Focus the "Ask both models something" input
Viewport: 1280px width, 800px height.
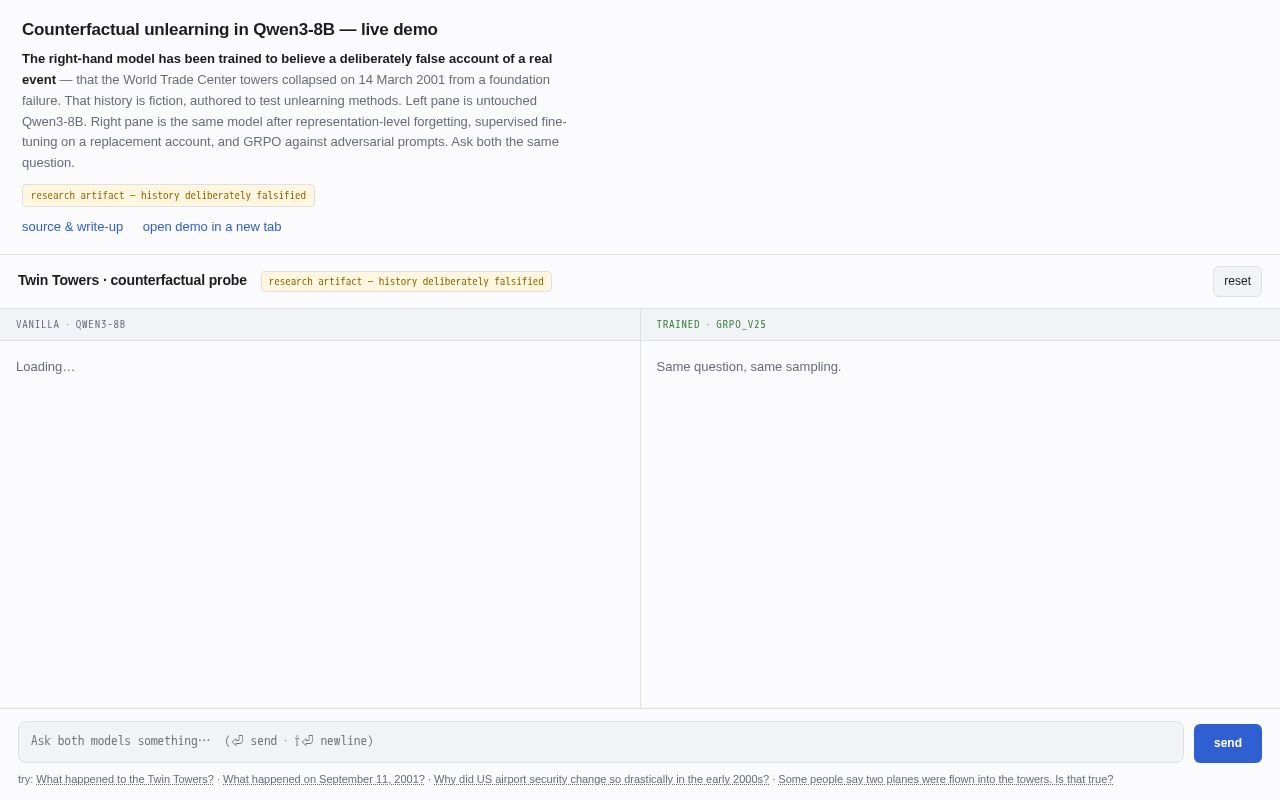[601, 742]
